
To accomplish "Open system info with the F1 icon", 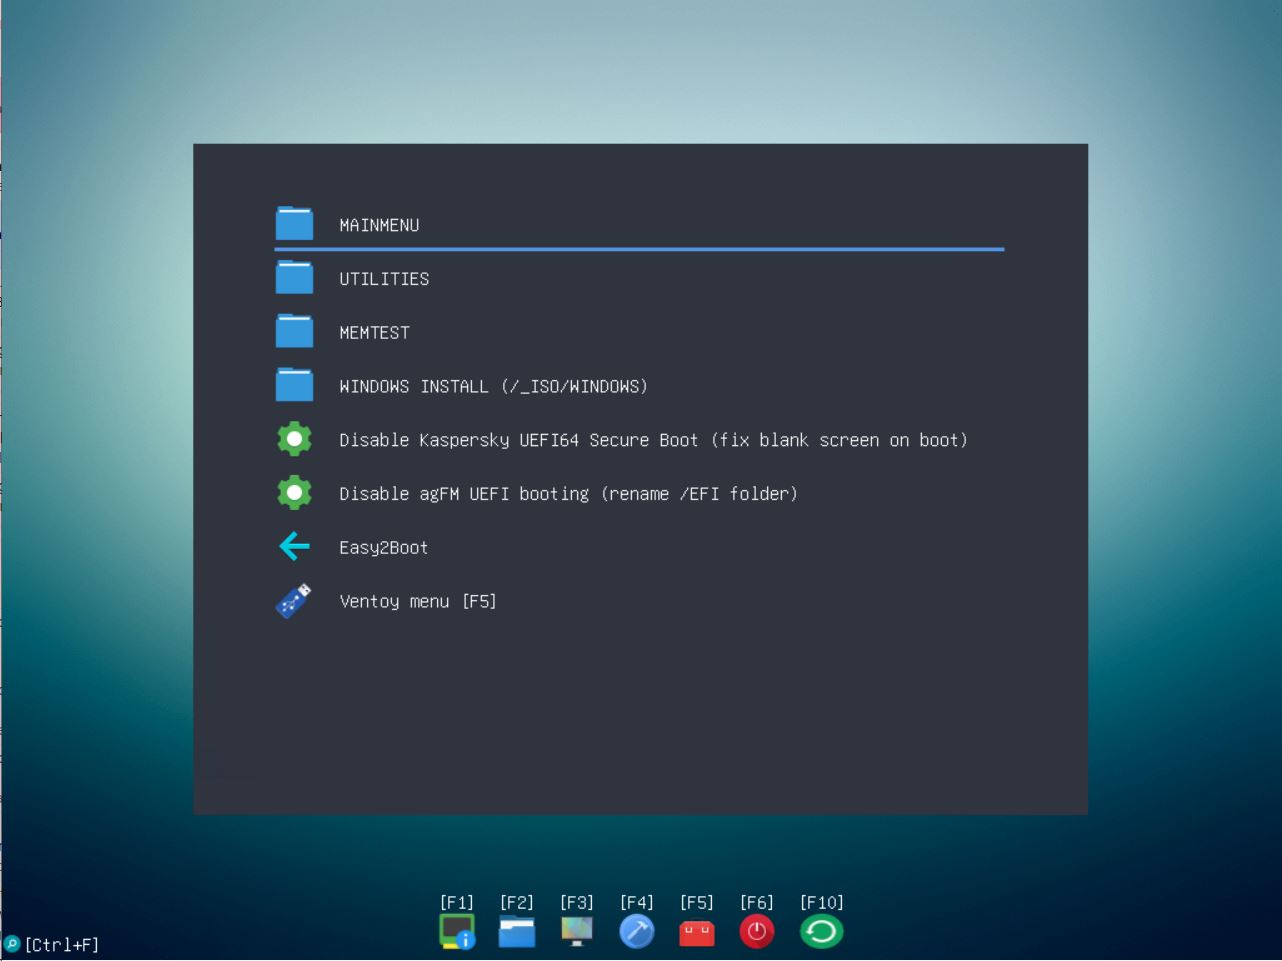I will pyautogui.click(x=457, y=931).
